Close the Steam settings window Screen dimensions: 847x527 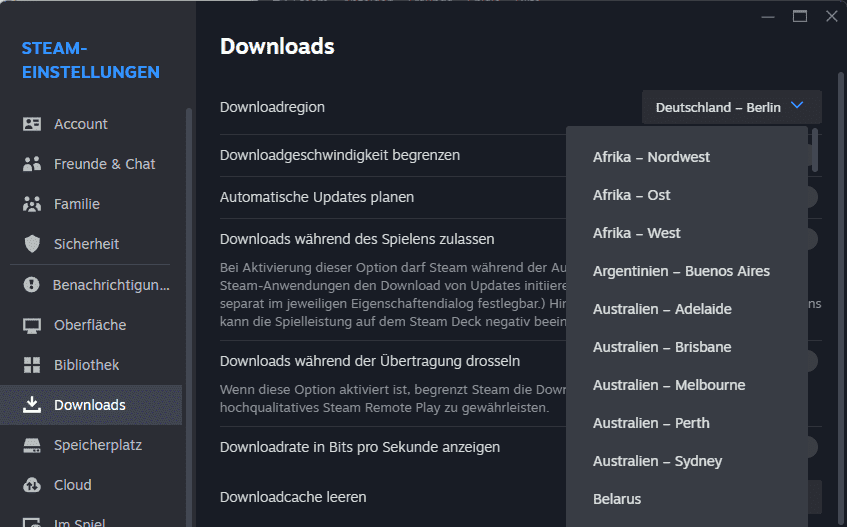coord(832,17)
